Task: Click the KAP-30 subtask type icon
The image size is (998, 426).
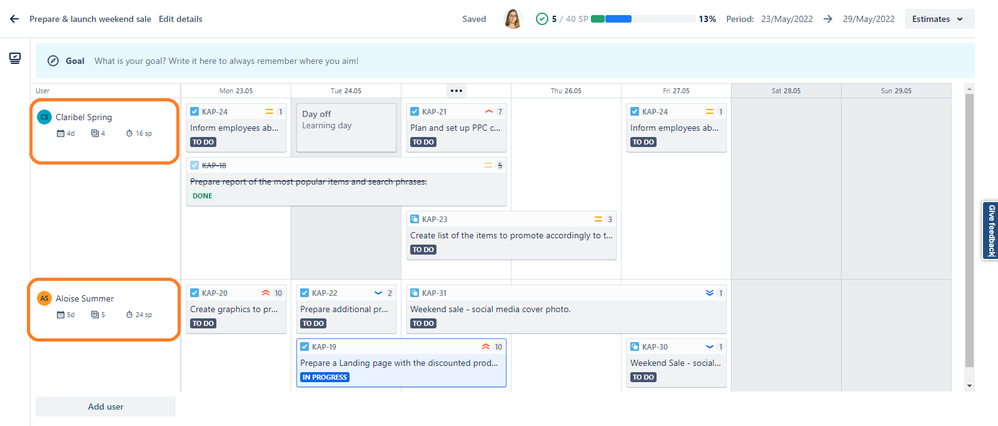Action: pos(635,347)
